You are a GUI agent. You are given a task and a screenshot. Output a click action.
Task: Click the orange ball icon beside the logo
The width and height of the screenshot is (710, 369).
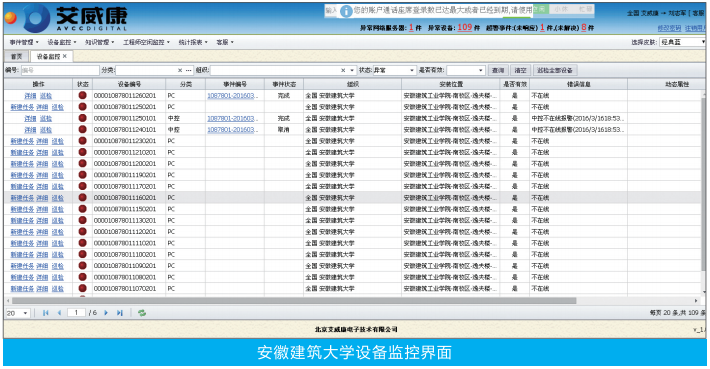click(x=10, y=18)
